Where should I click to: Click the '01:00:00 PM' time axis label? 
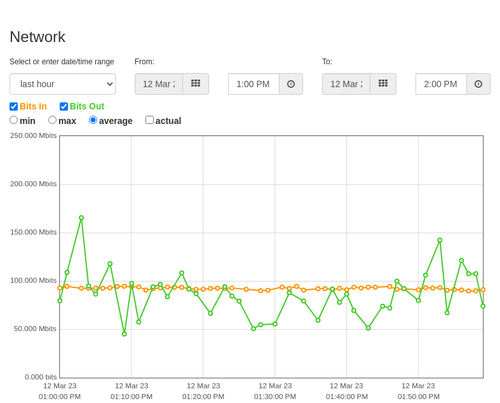tap(60, 397)
